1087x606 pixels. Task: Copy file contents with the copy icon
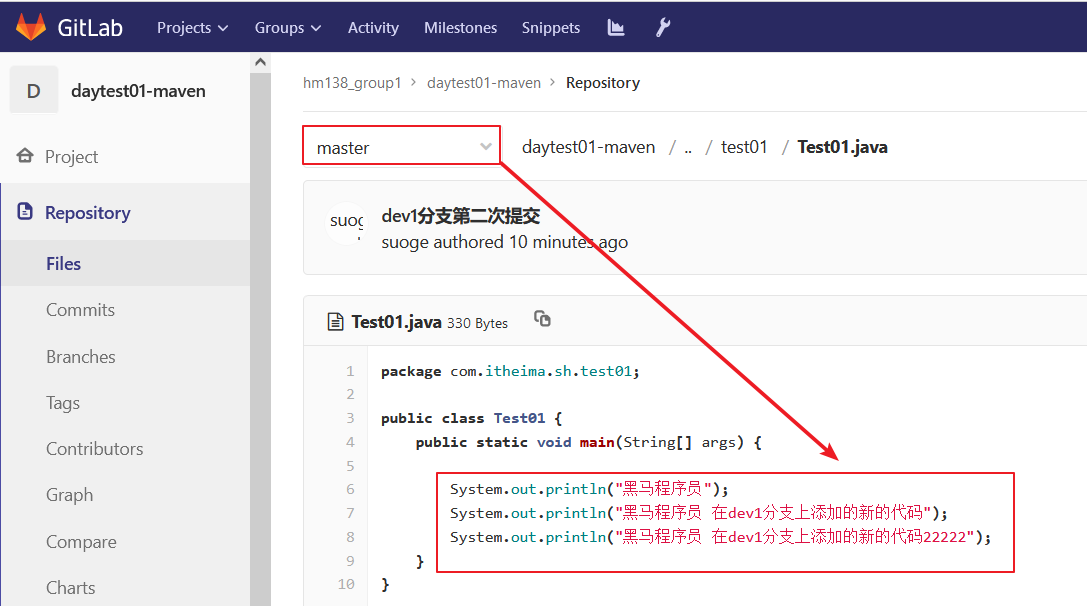[542, 319]
